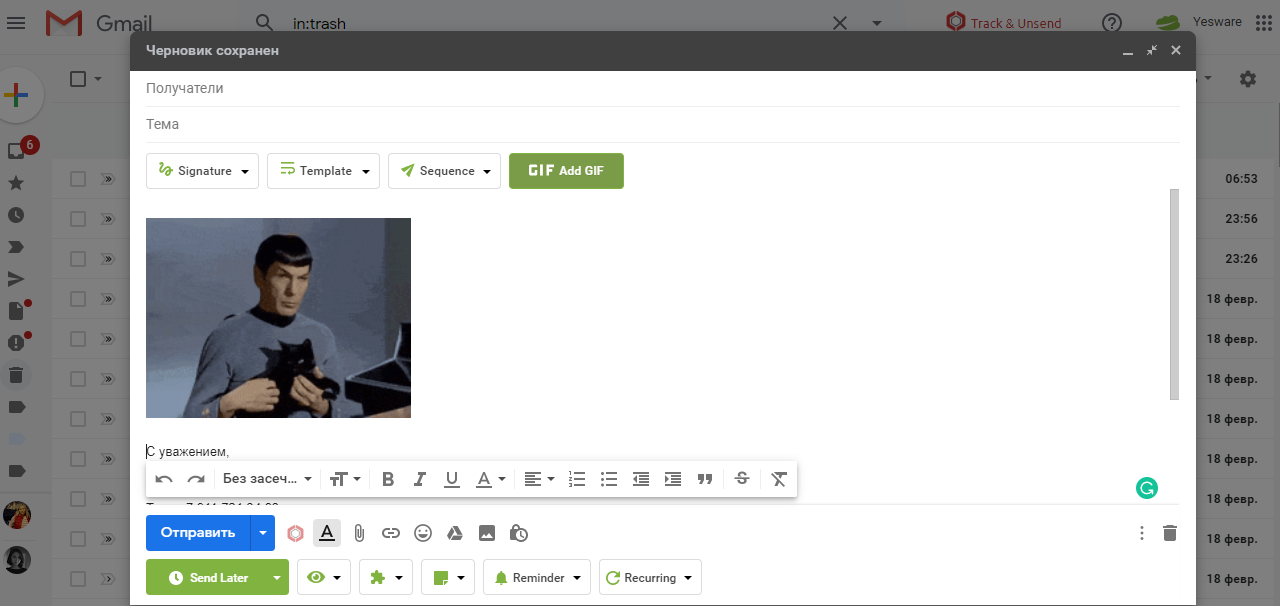Open the green note dropdown
Image resolution: width=1280 pixels, height=606 pixels.
pos(448,577)
